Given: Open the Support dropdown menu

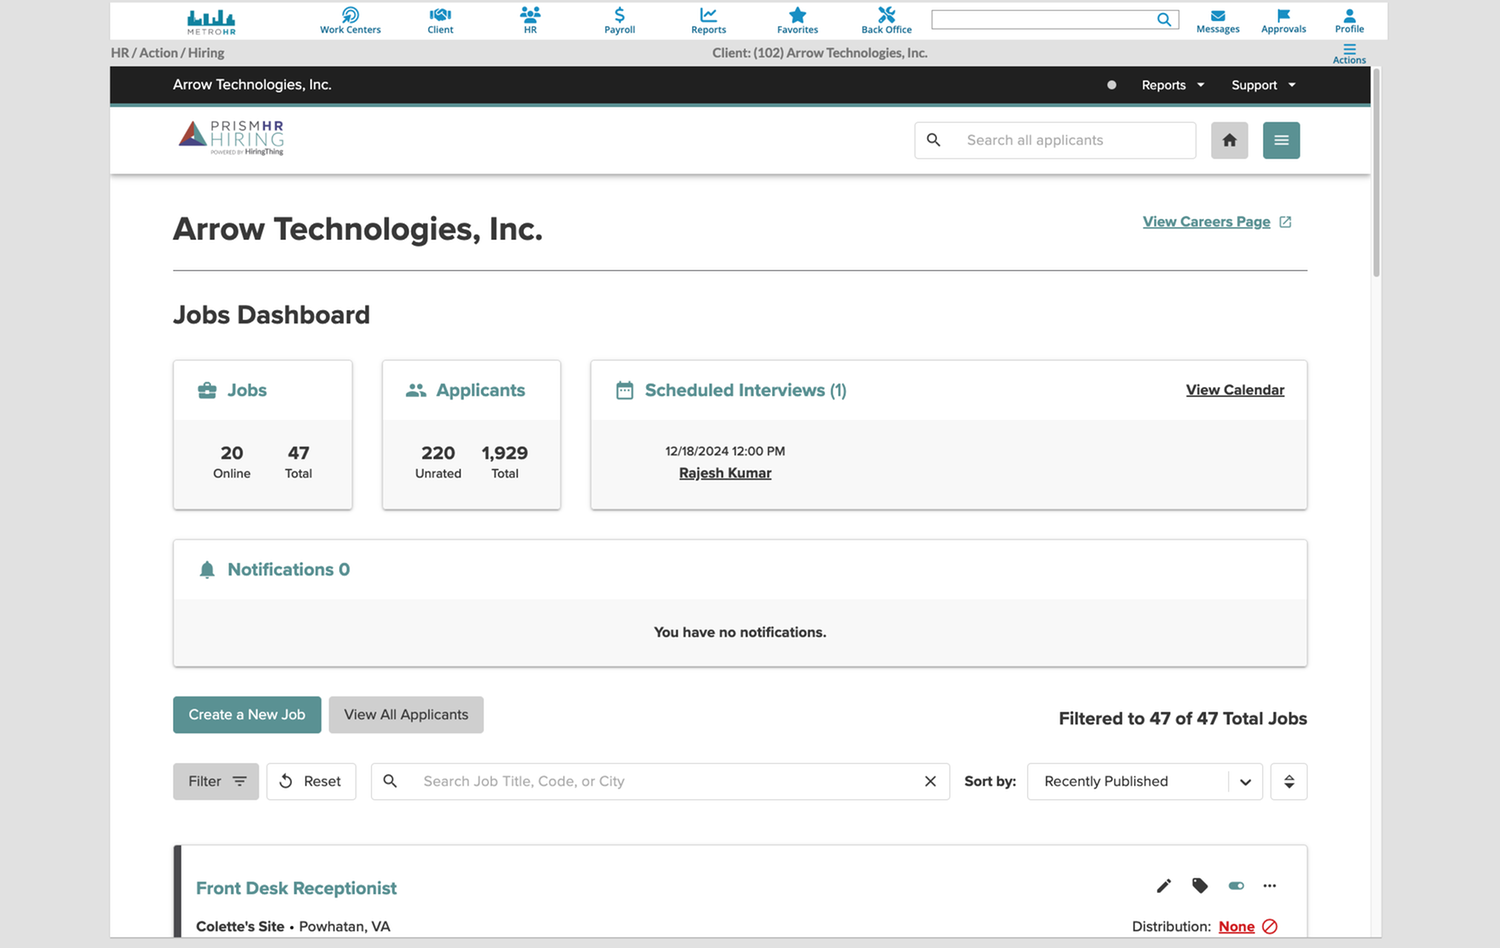Looking at the screenshot, I should click(1262, 86).
